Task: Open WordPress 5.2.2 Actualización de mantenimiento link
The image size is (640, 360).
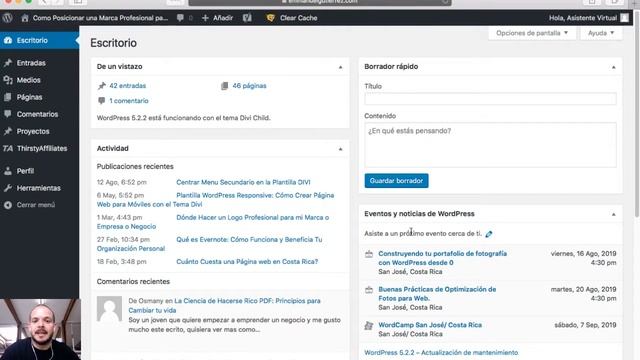Action: (441, 353)
